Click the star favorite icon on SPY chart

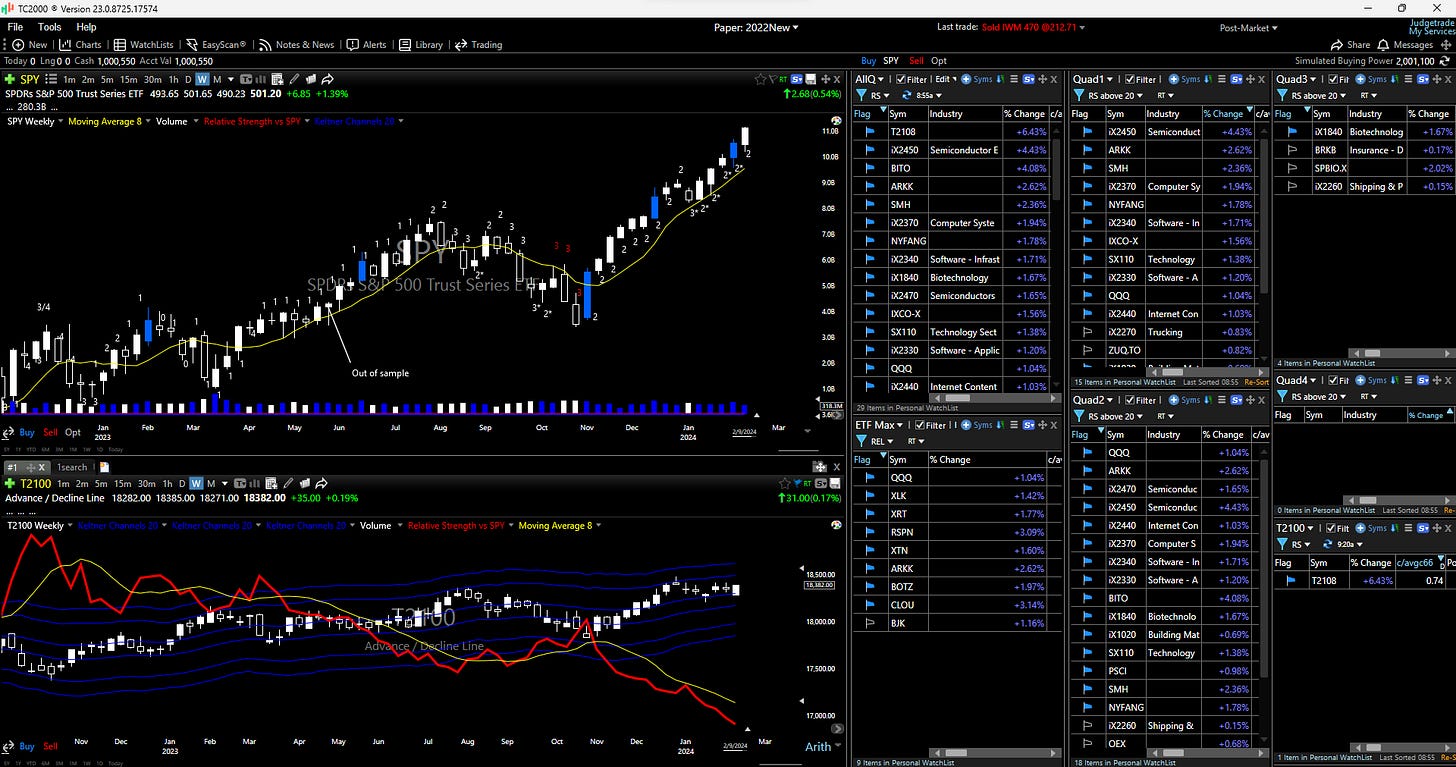point(762,79)
